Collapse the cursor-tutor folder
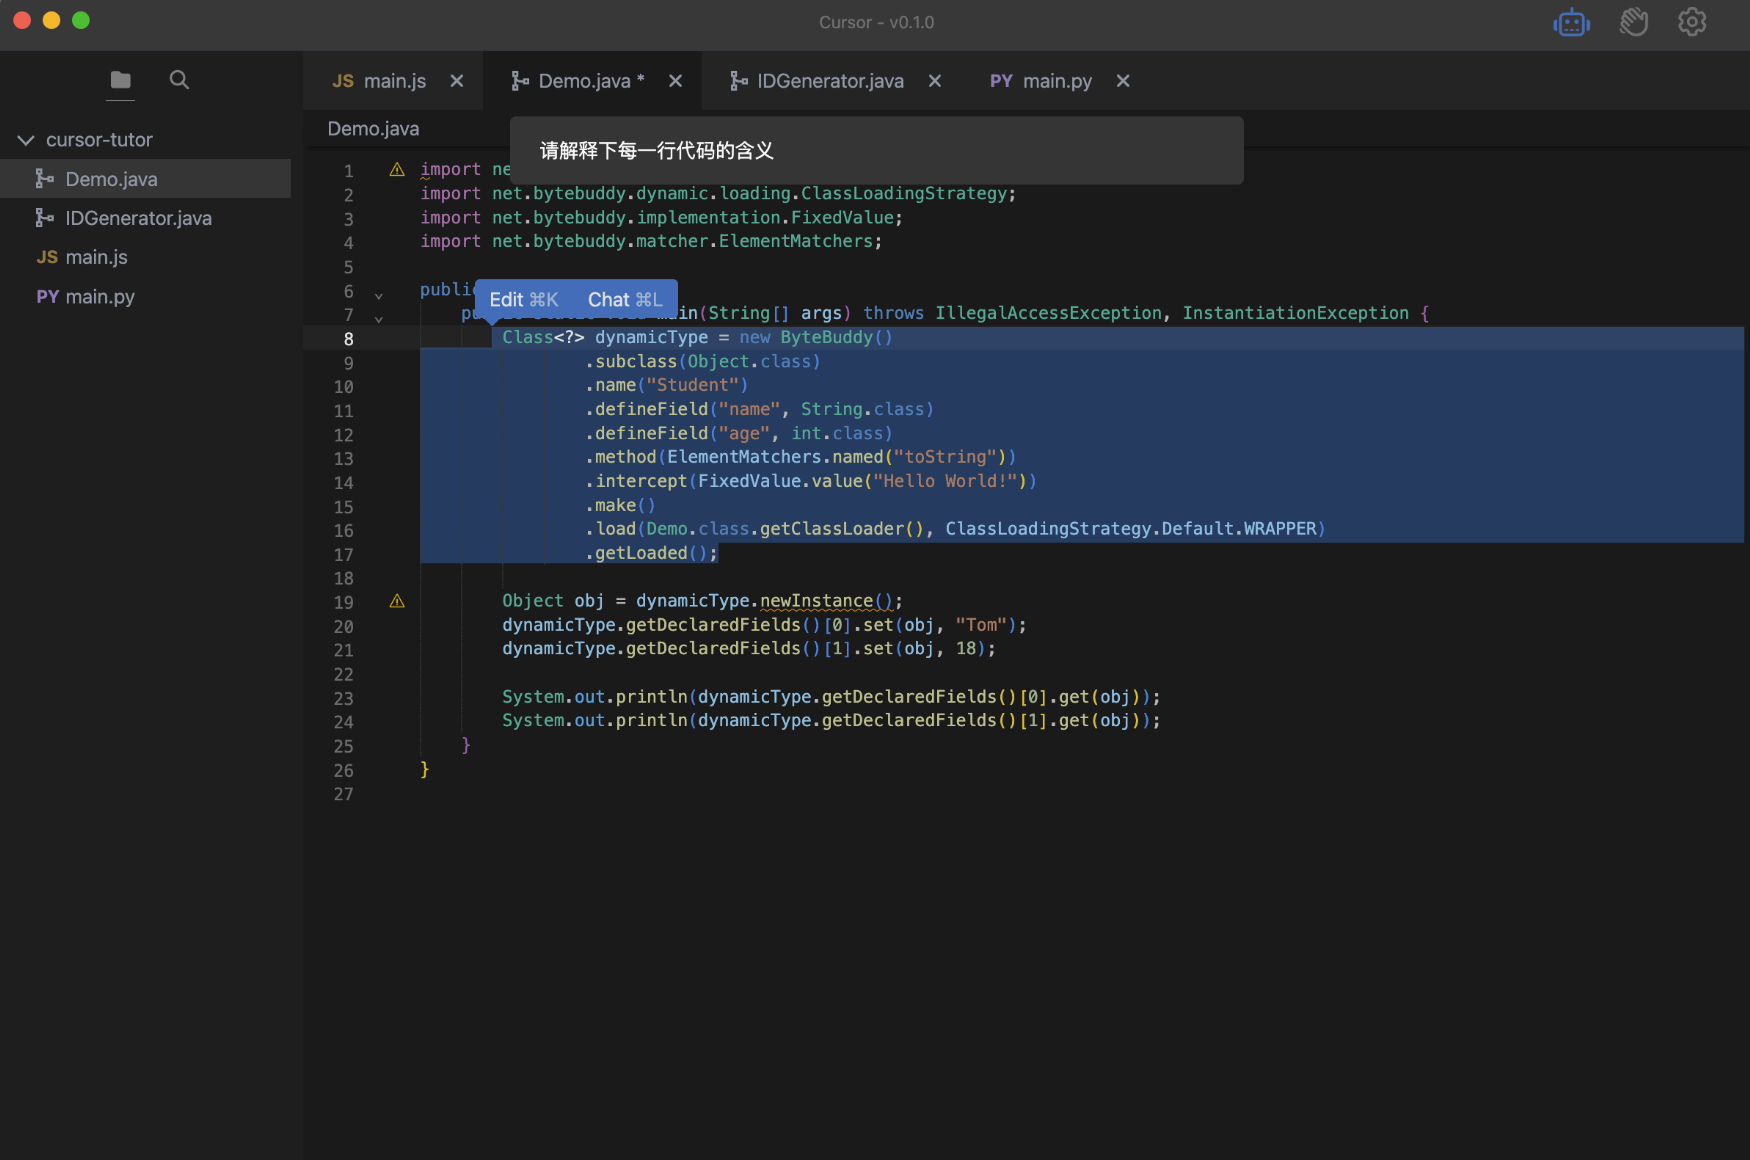Screen dimensions: 1750x1160 26,140
